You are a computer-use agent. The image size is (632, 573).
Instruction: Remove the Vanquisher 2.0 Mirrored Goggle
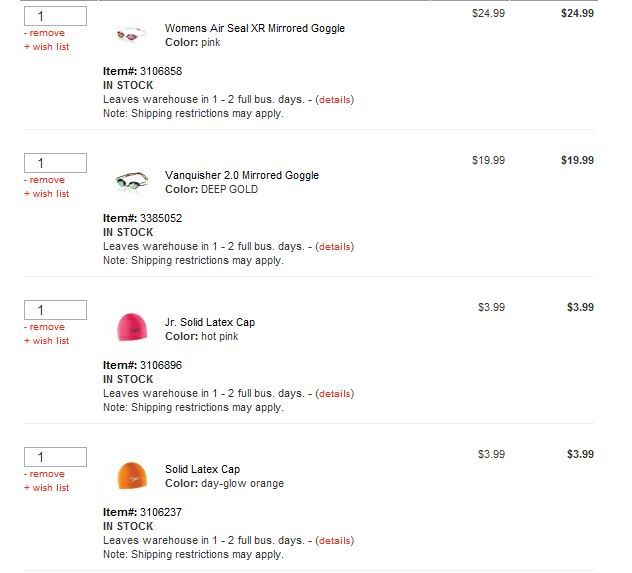pos(46,180)
